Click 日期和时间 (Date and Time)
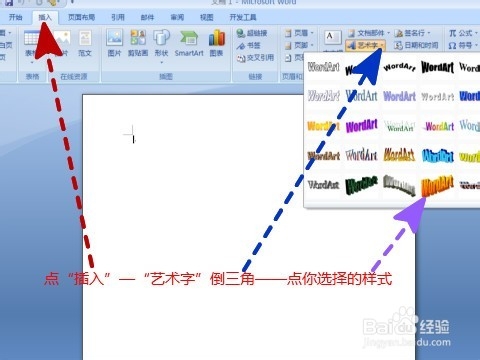Image resolution: width=480 pixels, height=360 pixels. [416, 45]
